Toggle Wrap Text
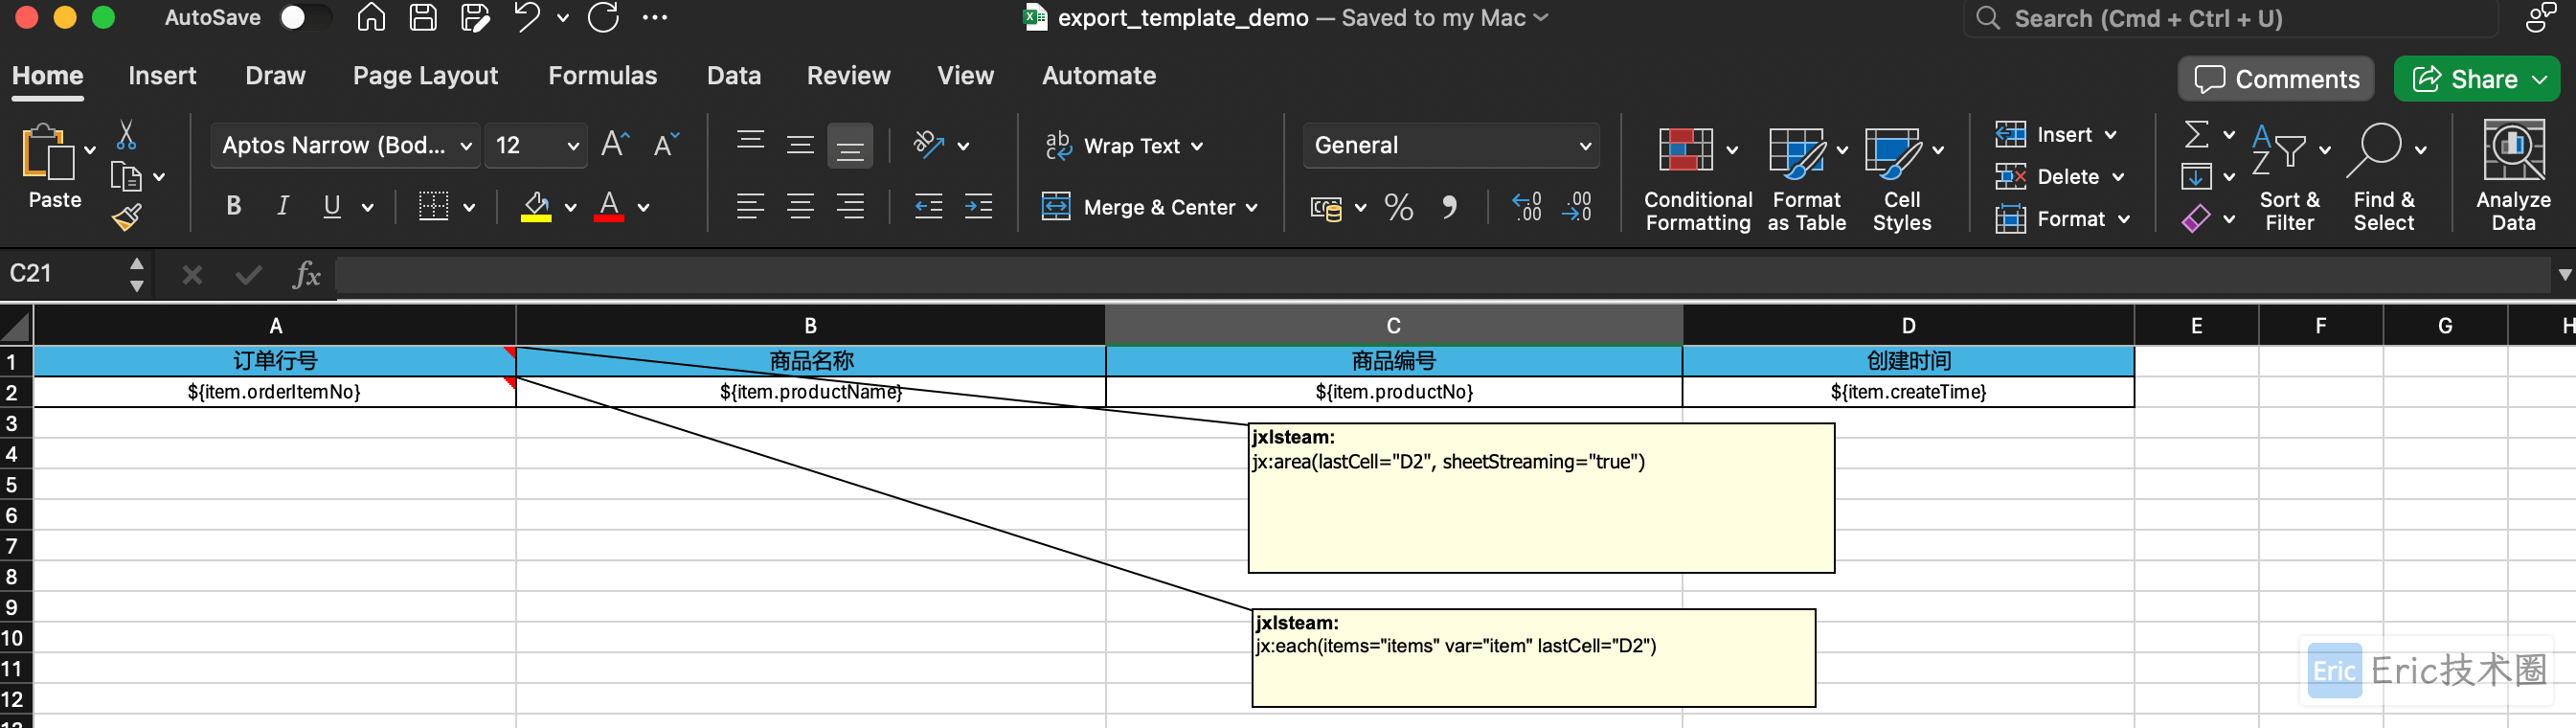The image size is (2576, 728). click(1123, 146)
